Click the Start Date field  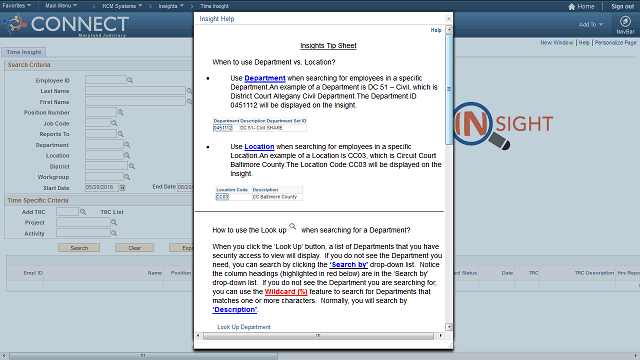point(102,187)
